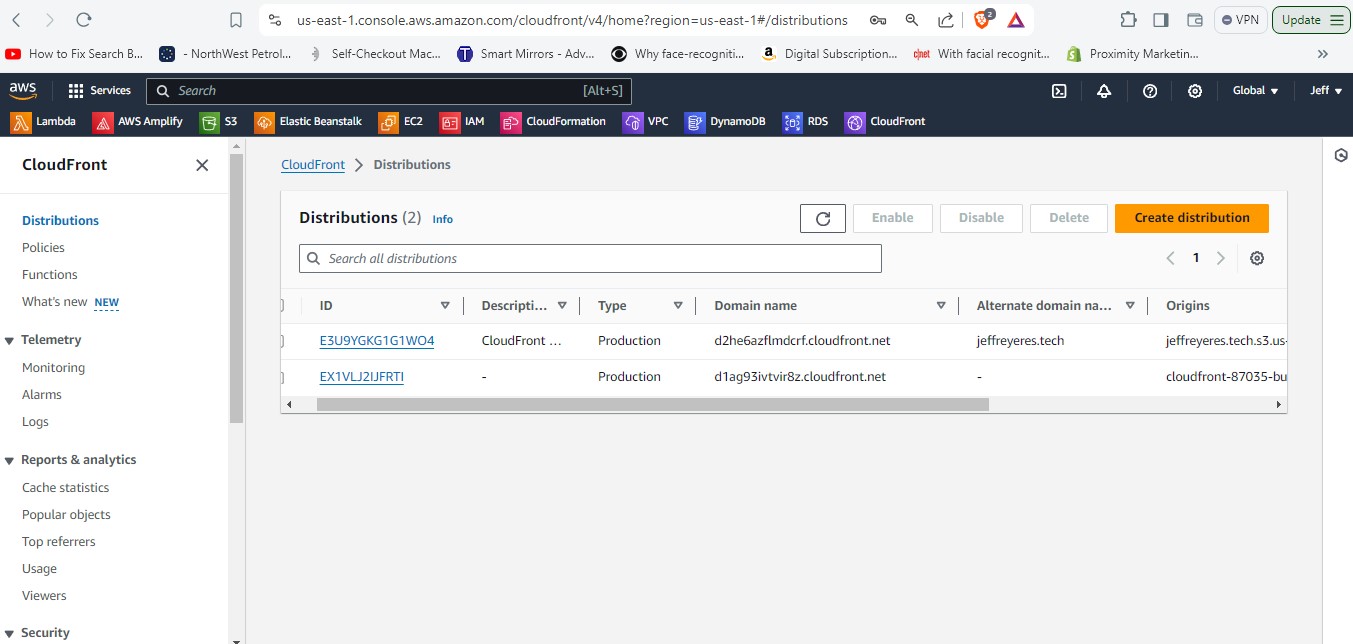Open Elastic Beanstalk shortcut
The image size is (1353, 644).
pyautogui.click(x=308, y=122)
